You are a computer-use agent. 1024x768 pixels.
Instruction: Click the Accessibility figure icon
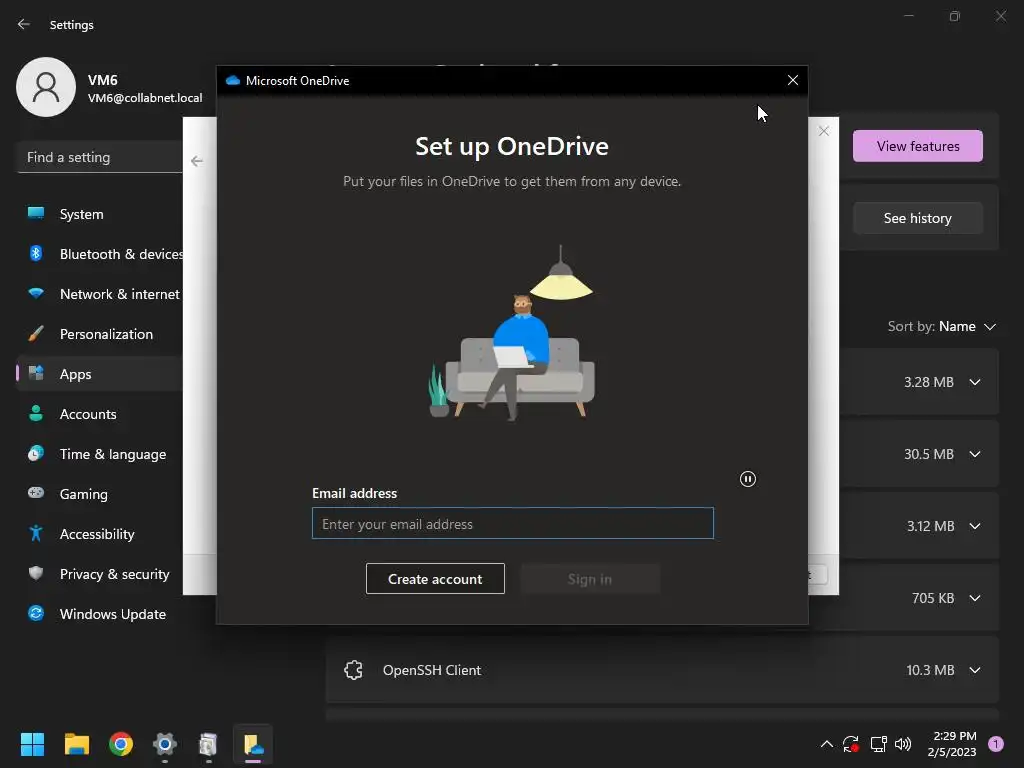point(36,533)
